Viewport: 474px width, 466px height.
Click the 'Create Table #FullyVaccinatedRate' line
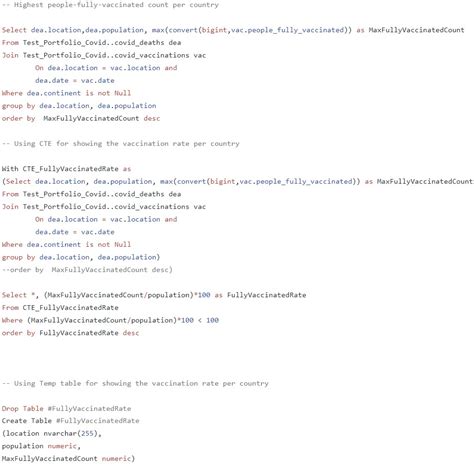coord(70,421)
